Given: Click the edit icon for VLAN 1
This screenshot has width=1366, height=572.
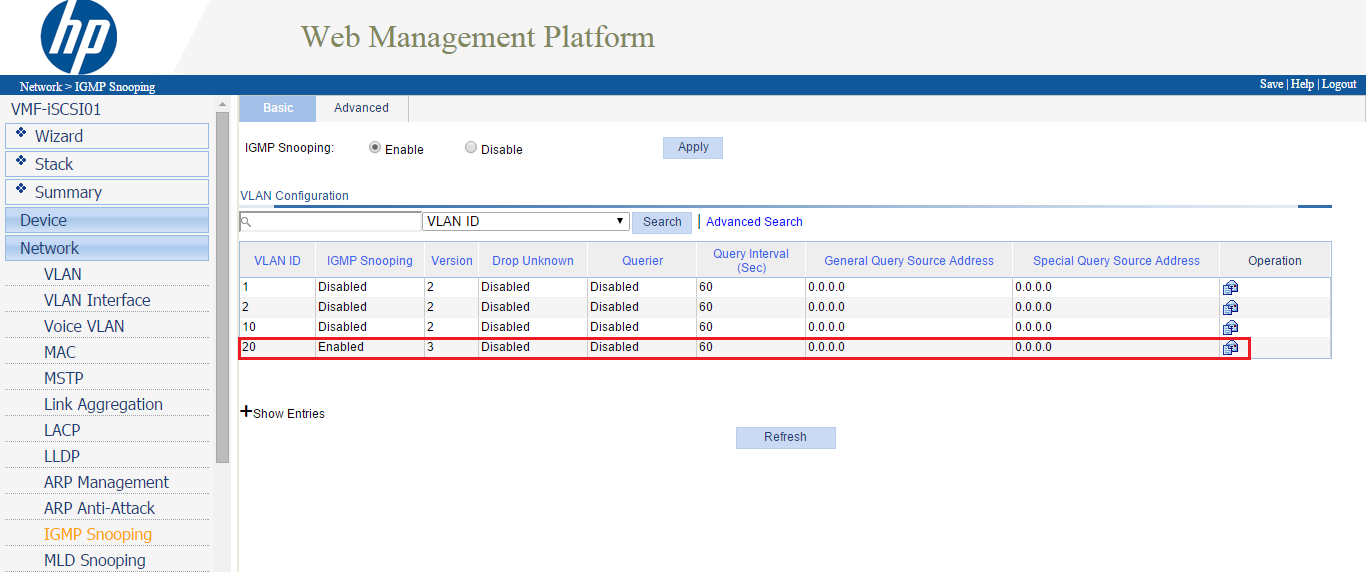Looking at the screenshot, I should click(1230, 287).
